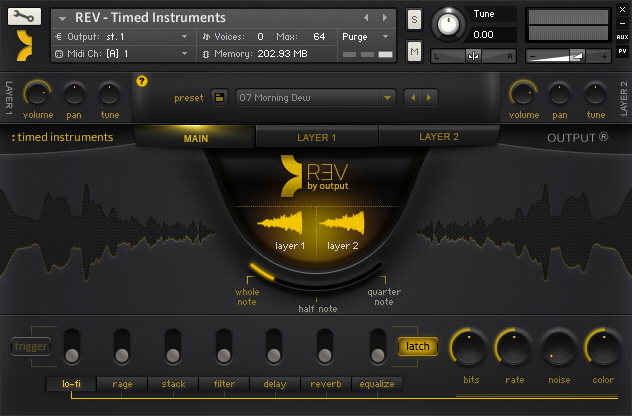Viewport: 632px width, 416px height.
Task: Click the Output routing icon
Action: (x=59, y=37)
